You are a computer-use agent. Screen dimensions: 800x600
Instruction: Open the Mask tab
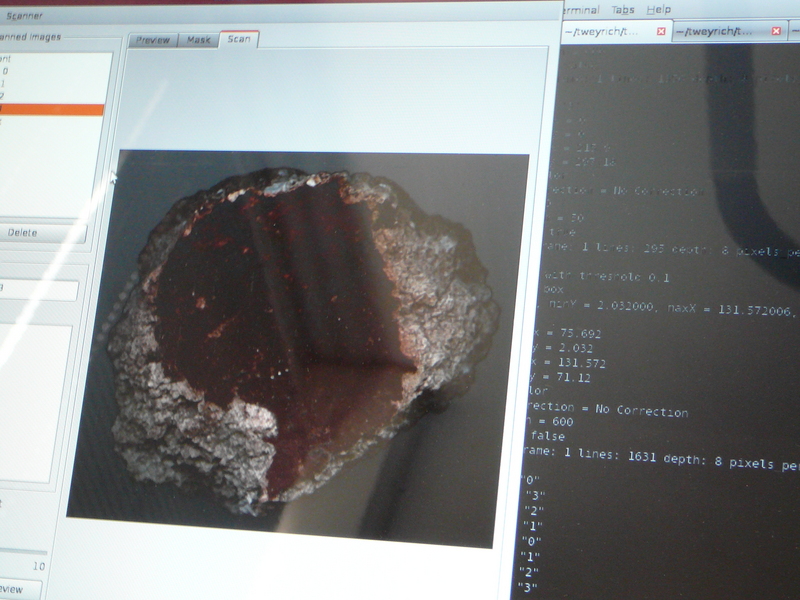[x=198, y=40]
